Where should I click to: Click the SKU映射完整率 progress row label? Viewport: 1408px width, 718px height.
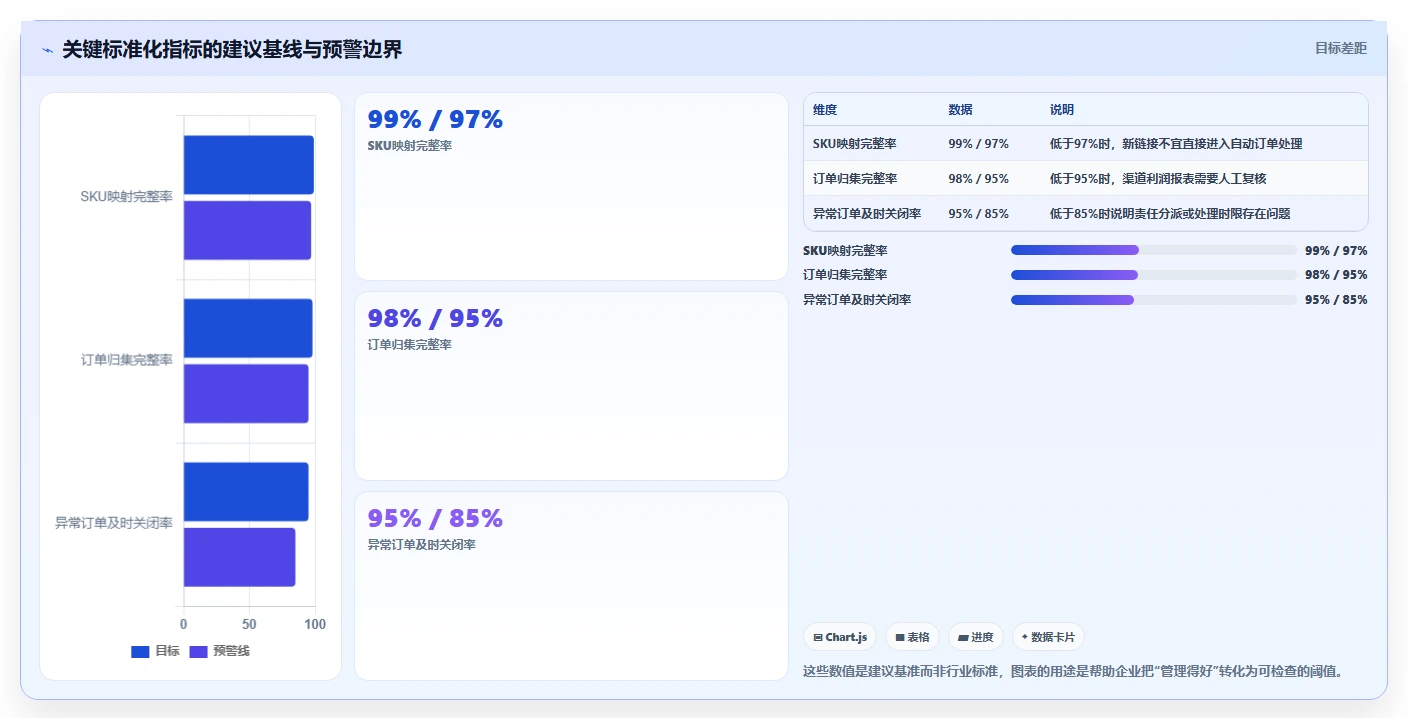pos(845,251)
